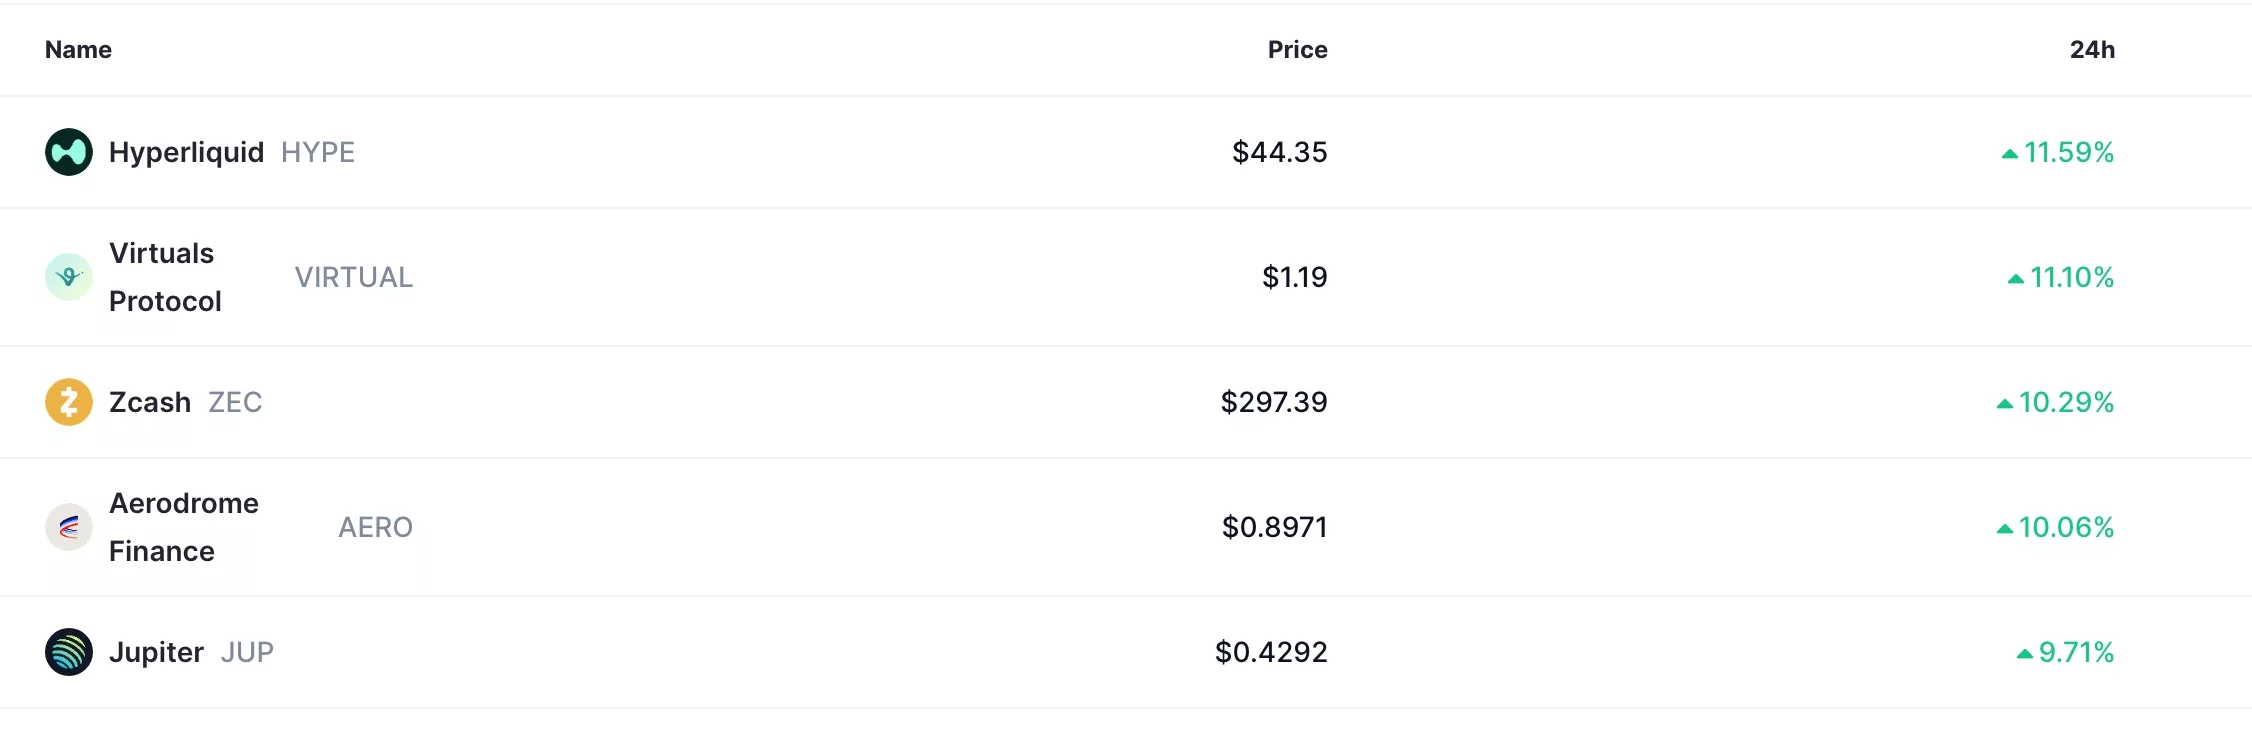
Task: Click the Aerodrome Finance logo
Action: (68, 527)
